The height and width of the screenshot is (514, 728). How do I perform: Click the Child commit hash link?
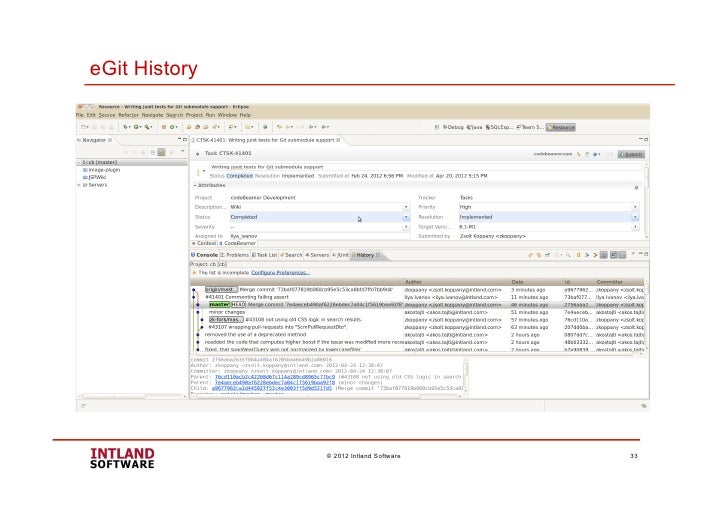272,388
